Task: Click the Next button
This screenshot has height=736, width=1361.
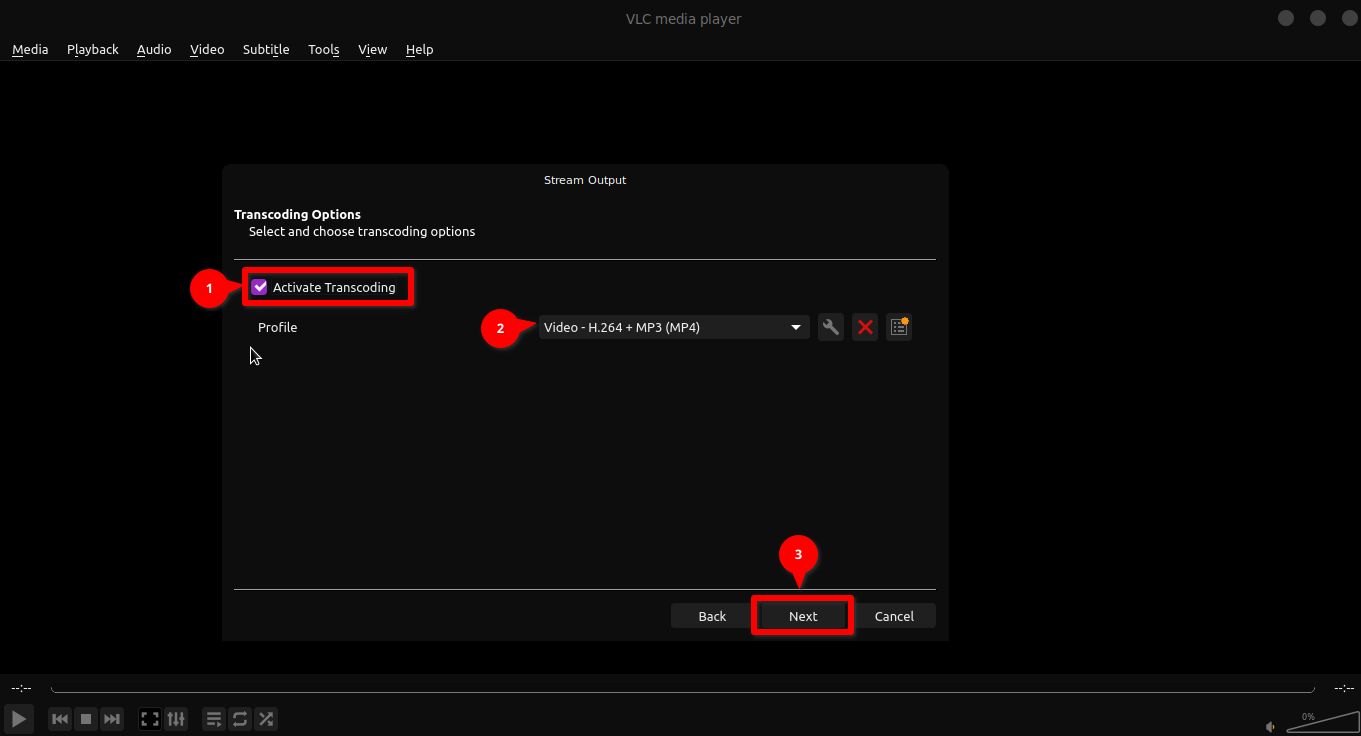Action: tap(803, 616)
